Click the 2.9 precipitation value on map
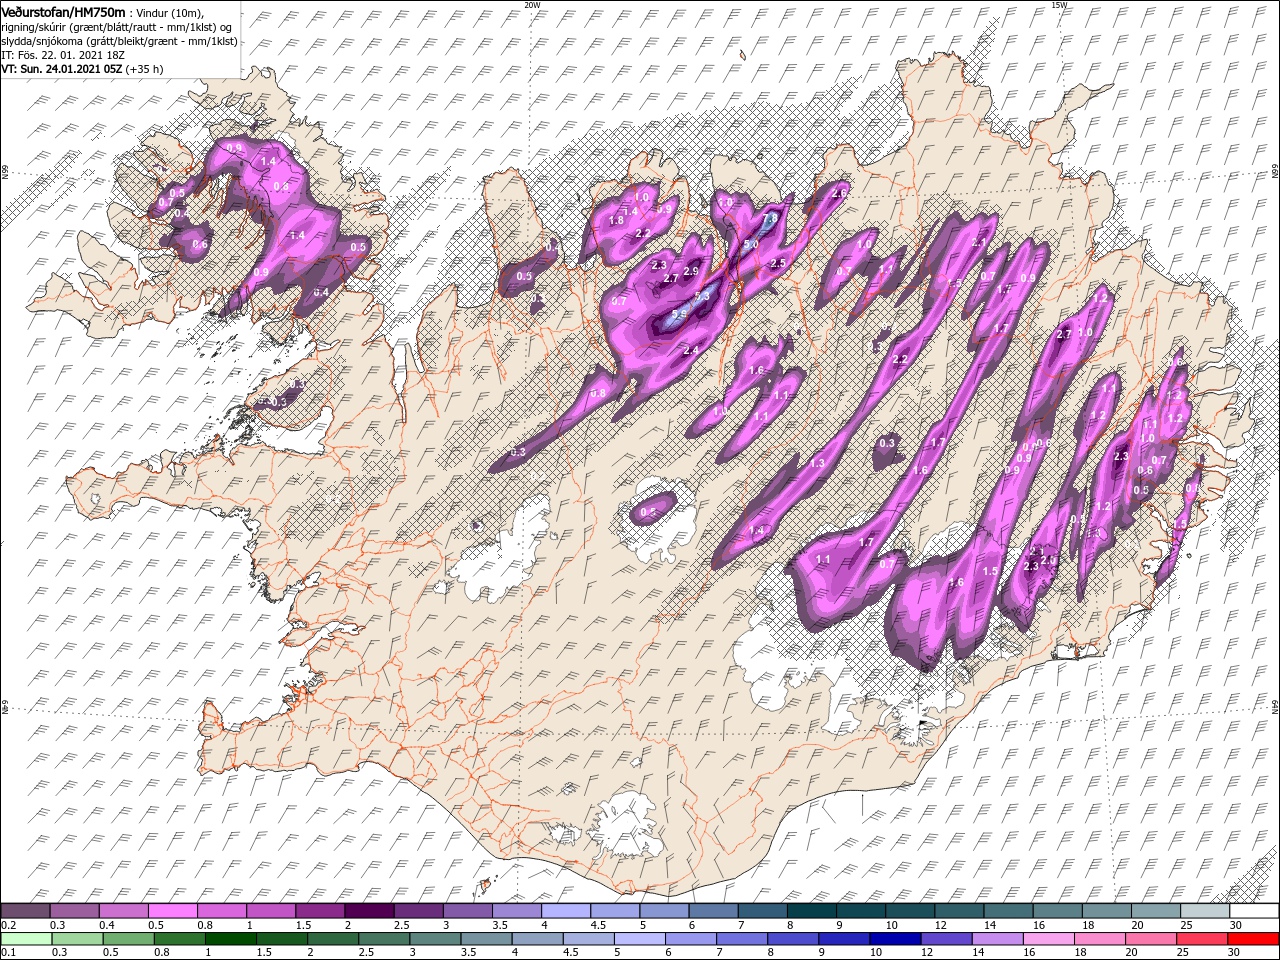The image size is (1280, 960). coord(689,272)
